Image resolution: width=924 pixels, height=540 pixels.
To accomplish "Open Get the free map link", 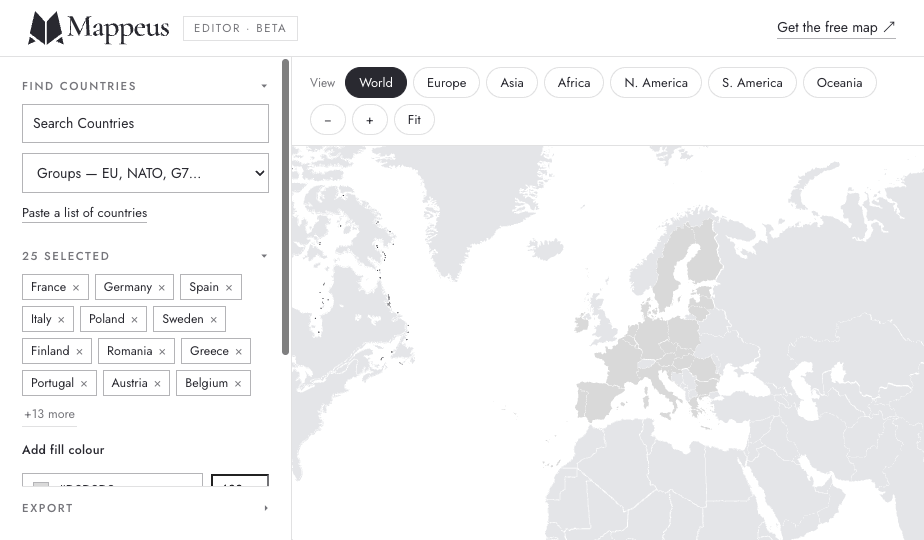I will 836,28.
